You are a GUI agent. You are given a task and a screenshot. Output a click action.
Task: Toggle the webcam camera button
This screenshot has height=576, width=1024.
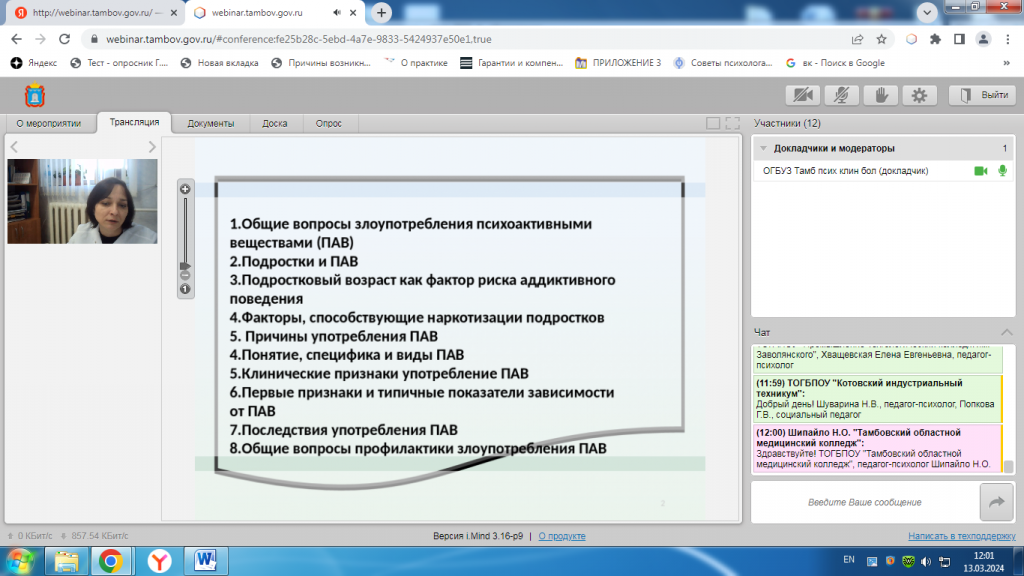click(x=803, y=95)
